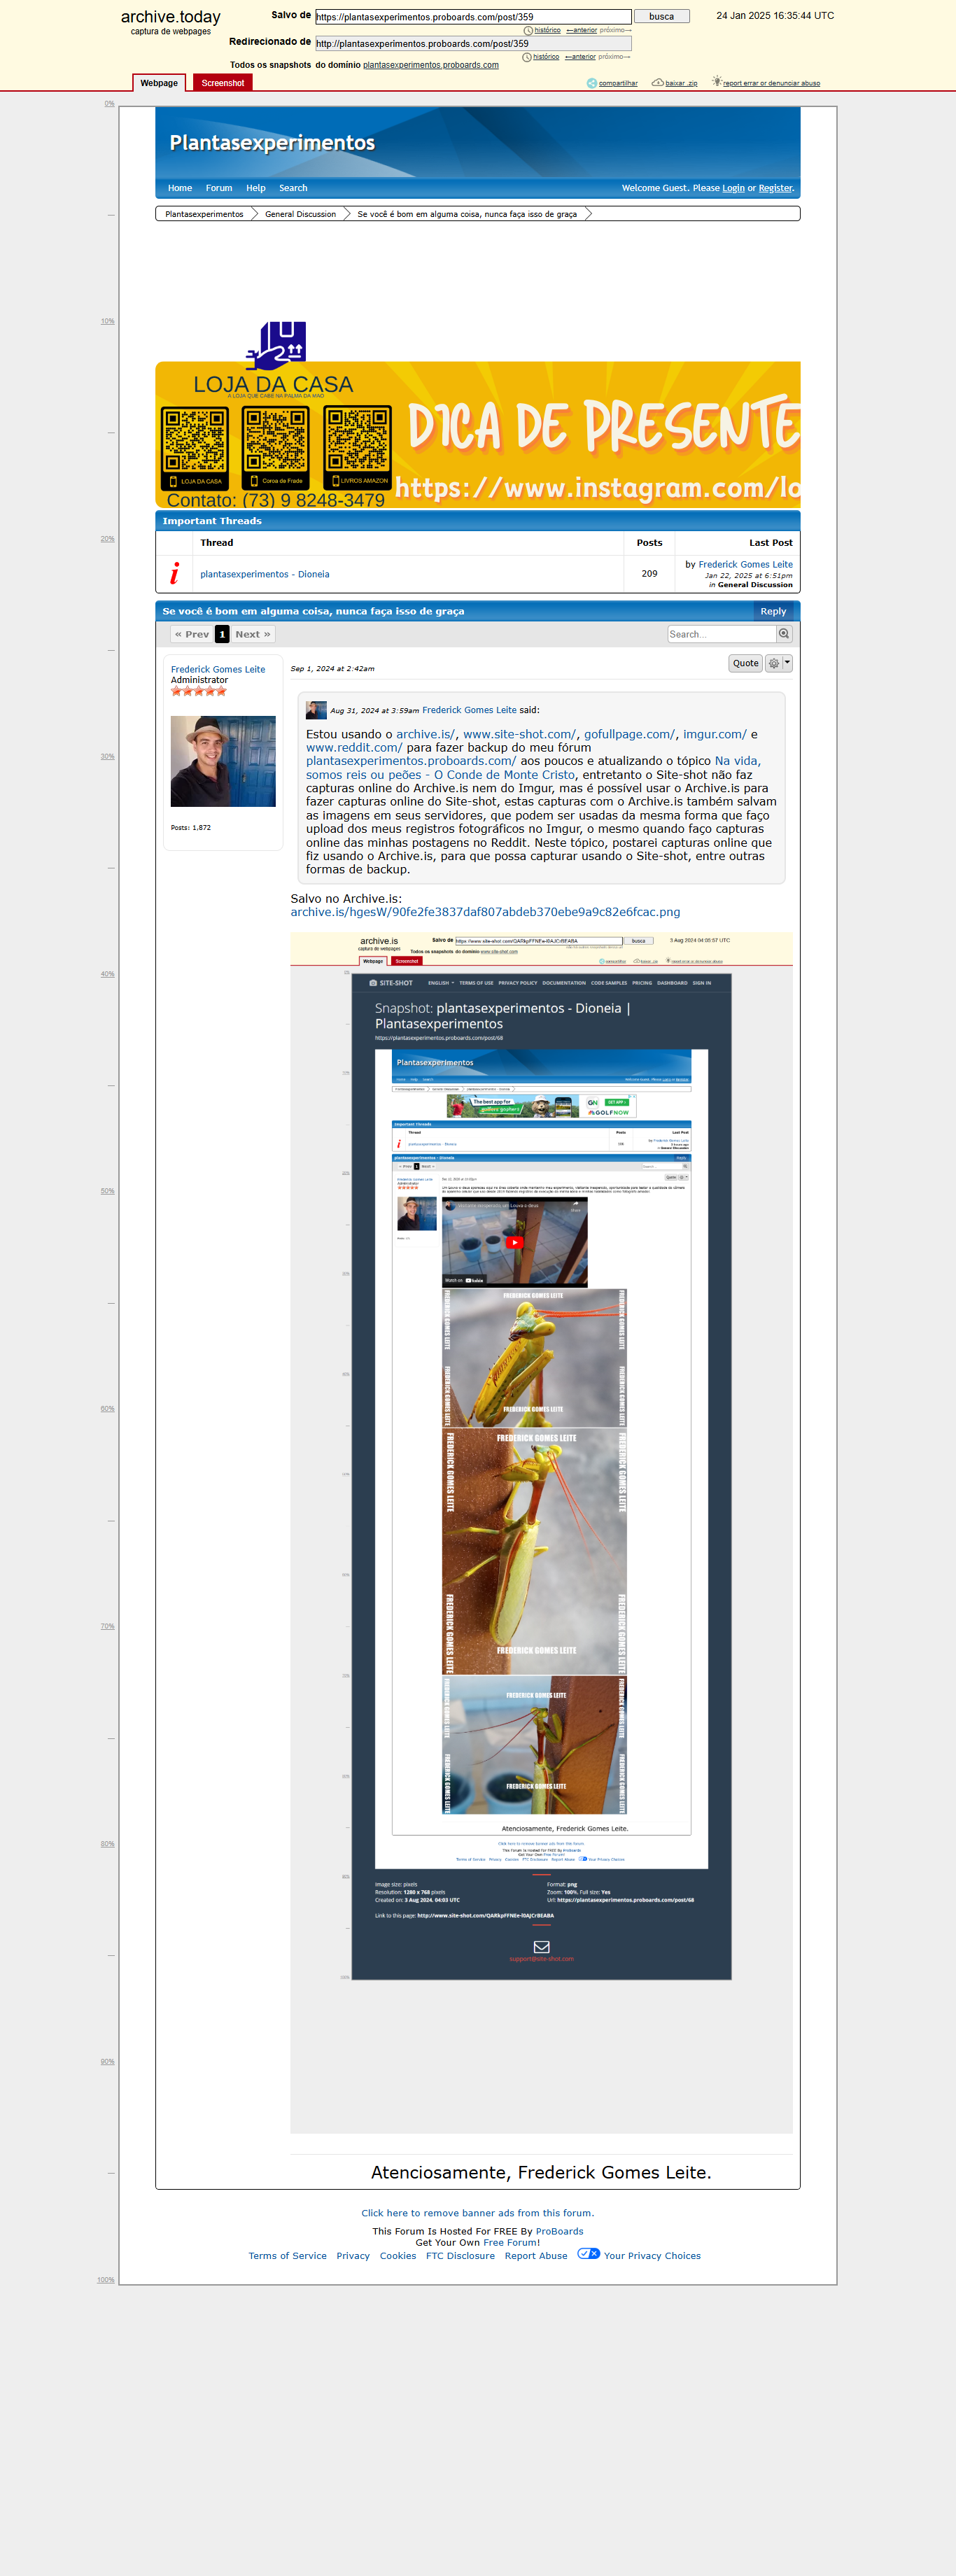Click the archive.today logo text
Image resolution: width=956 pixels, height=2576 pixels.
click(x=171, y=17)
